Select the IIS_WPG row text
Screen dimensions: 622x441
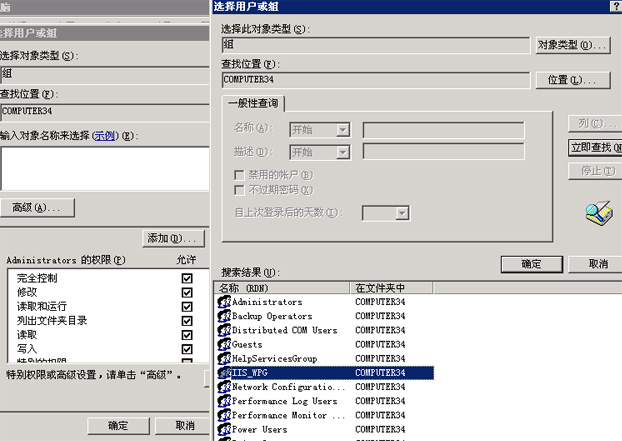click(x=250, y=373)
